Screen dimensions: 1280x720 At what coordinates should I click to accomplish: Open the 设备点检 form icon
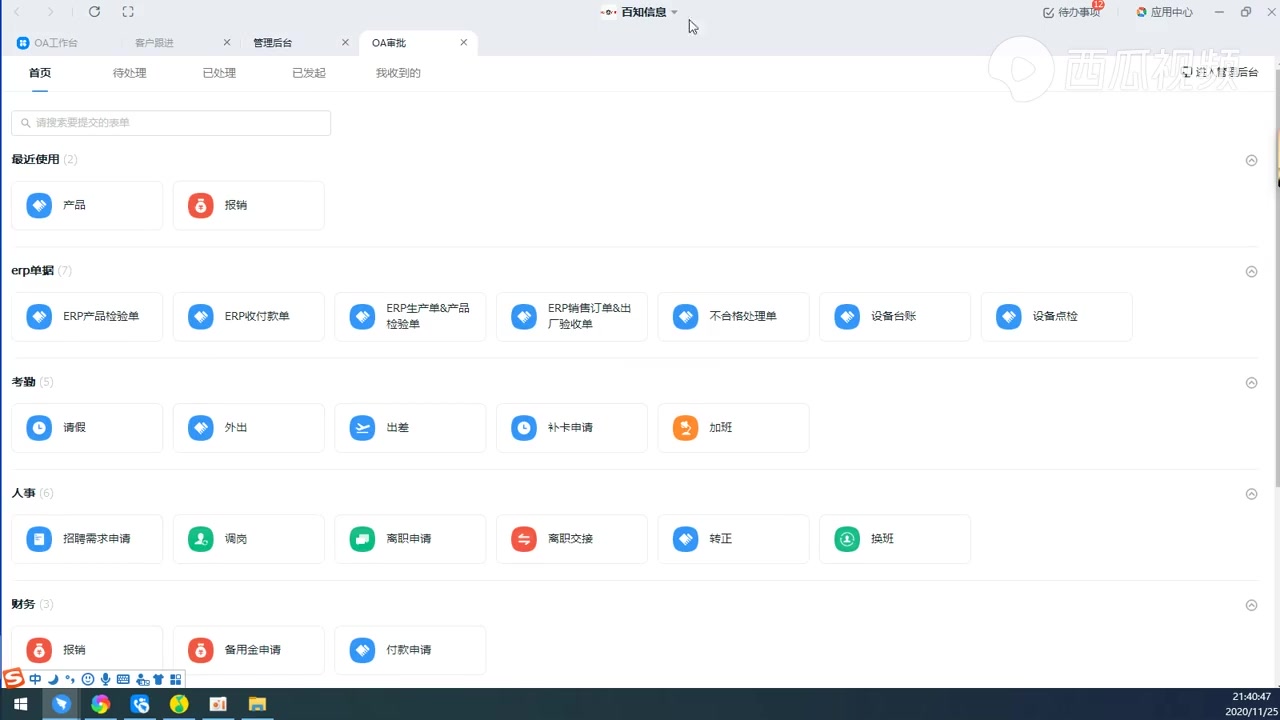point(1009,316)
